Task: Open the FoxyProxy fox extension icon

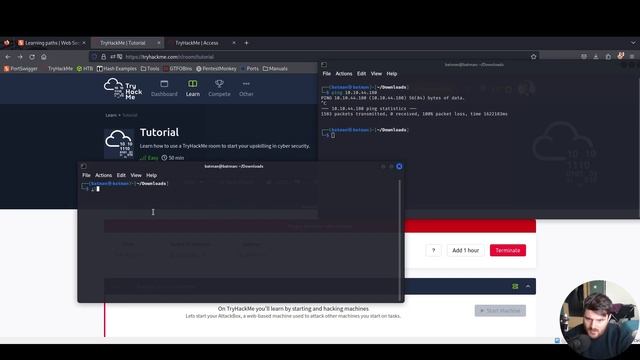Action: click(620, 56)
